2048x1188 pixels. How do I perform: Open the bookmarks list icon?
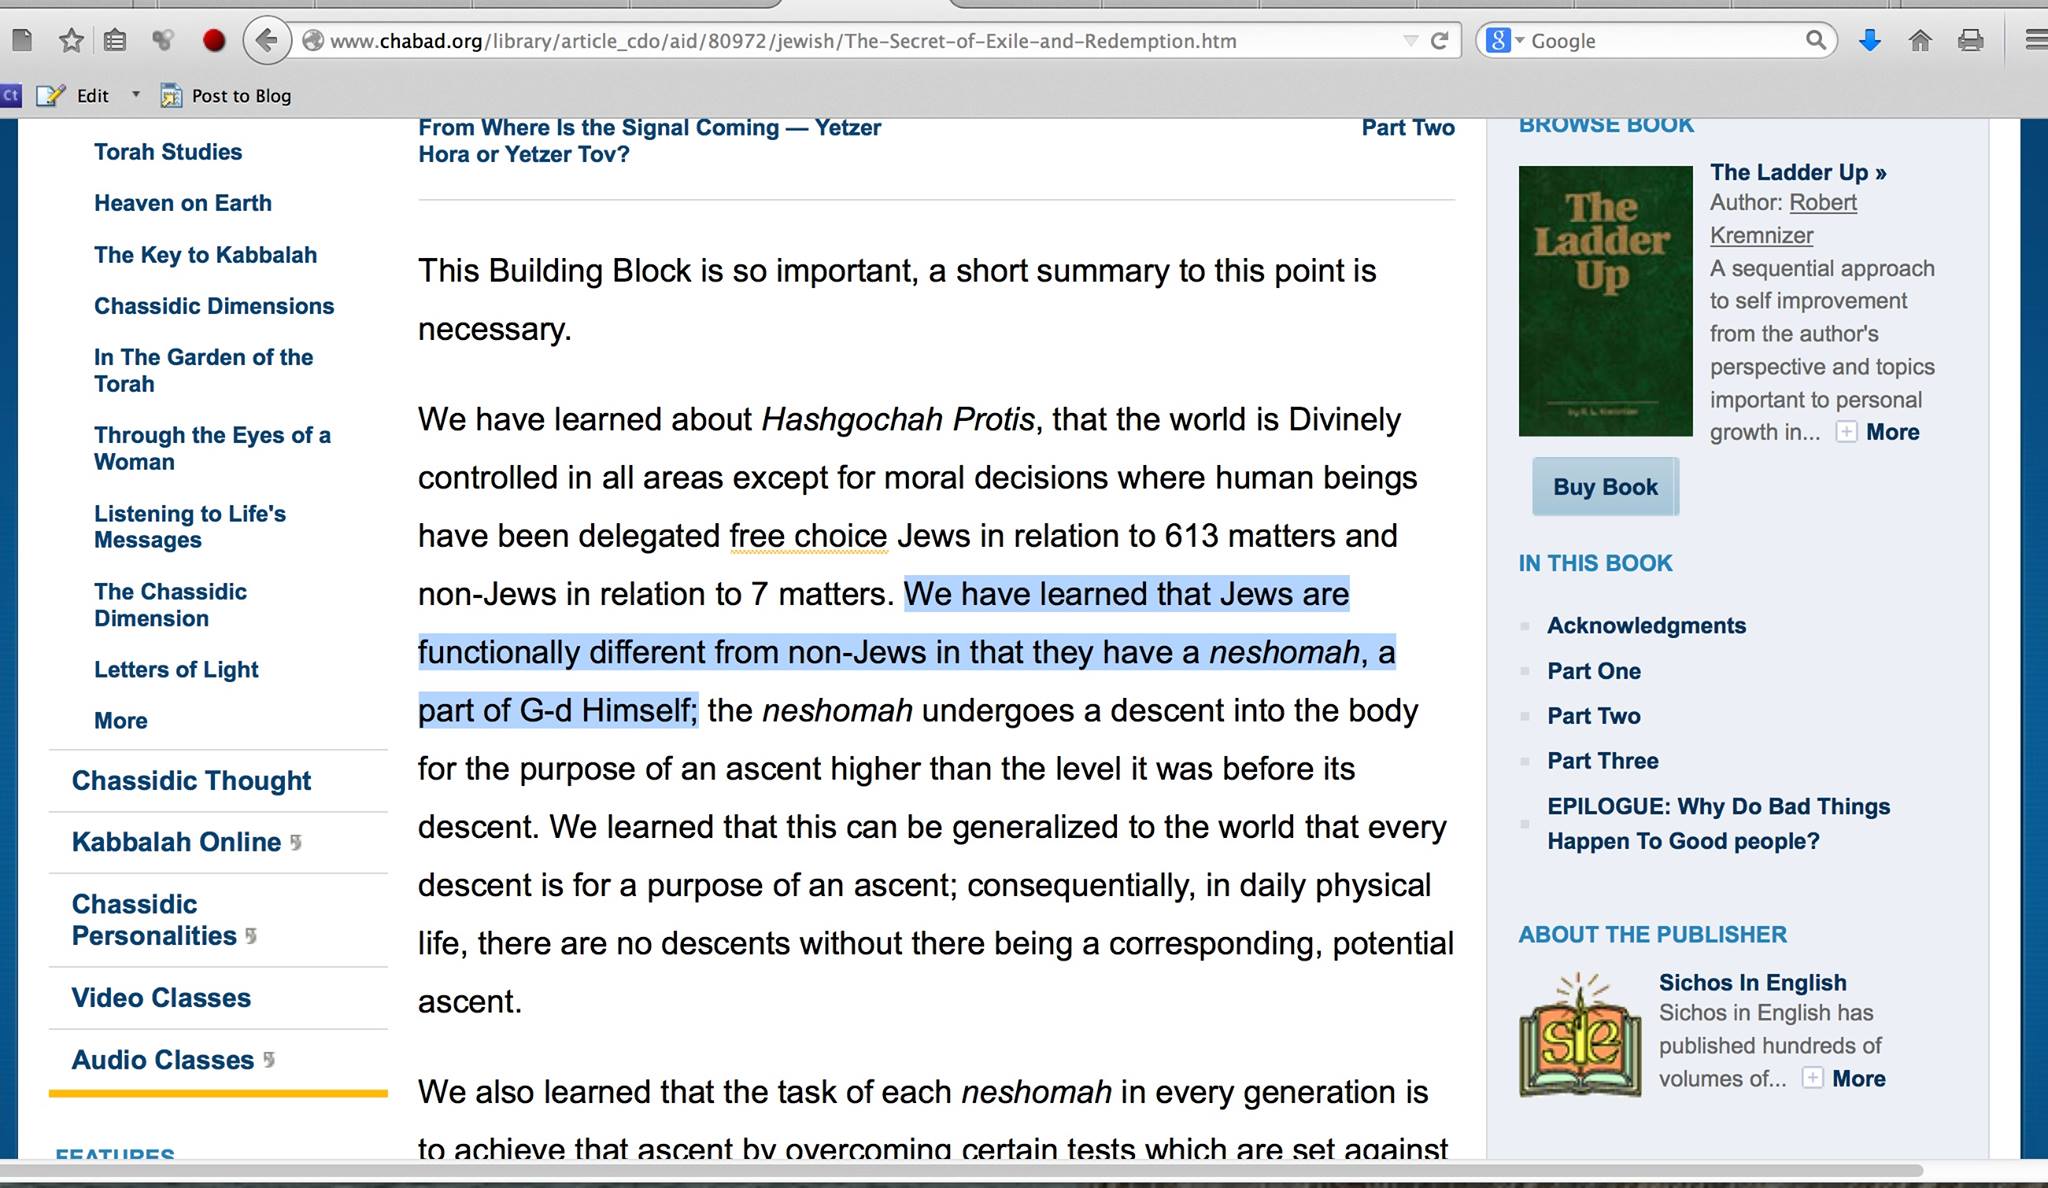116,41
